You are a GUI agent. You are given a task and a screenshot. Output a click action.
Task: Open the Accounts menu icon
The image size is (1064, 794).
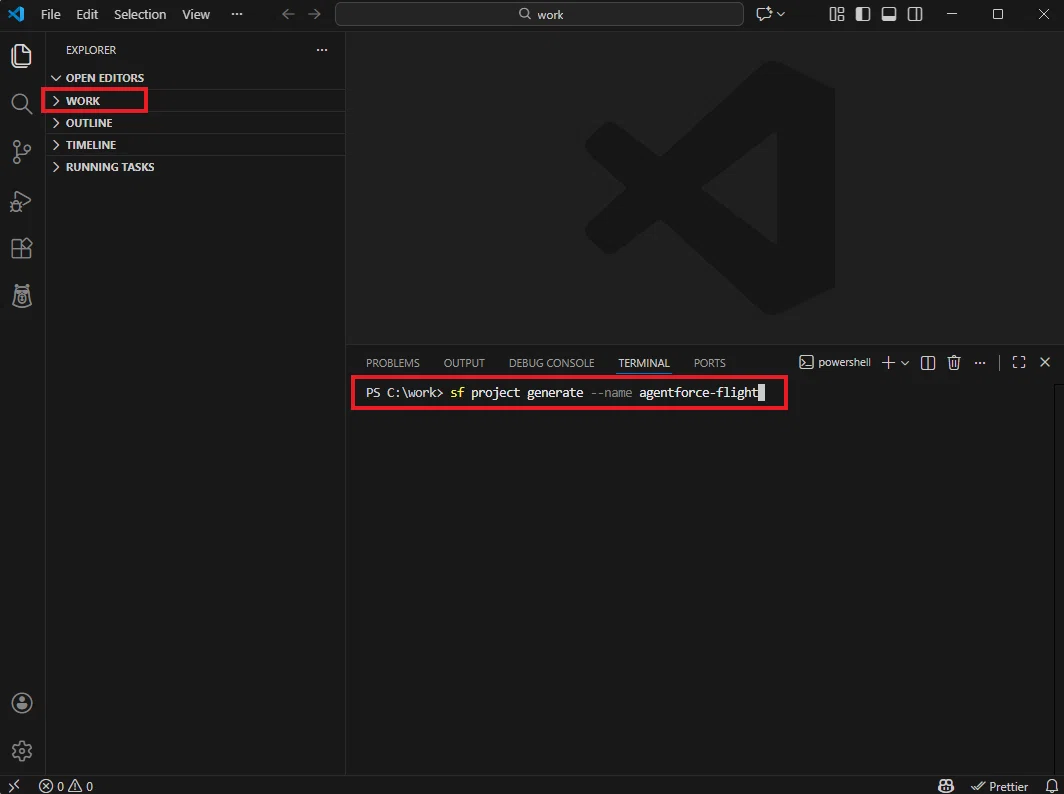22,703
